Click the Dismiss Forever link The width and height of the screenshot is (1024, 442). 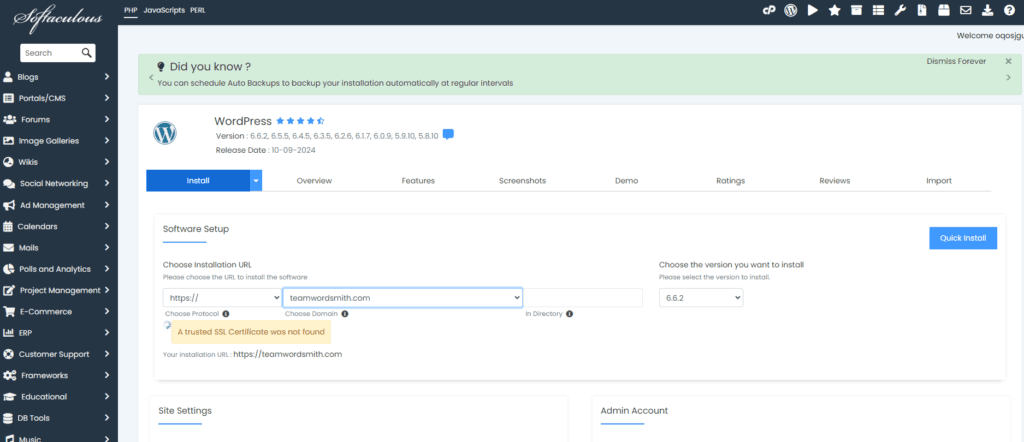[956, 61]
